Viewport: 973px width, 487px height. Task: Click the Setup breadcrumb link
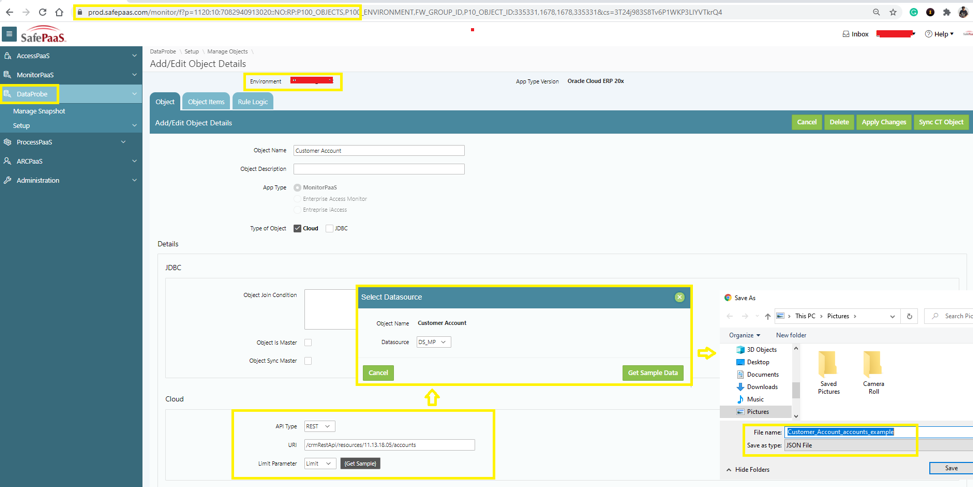click(191, 51)
